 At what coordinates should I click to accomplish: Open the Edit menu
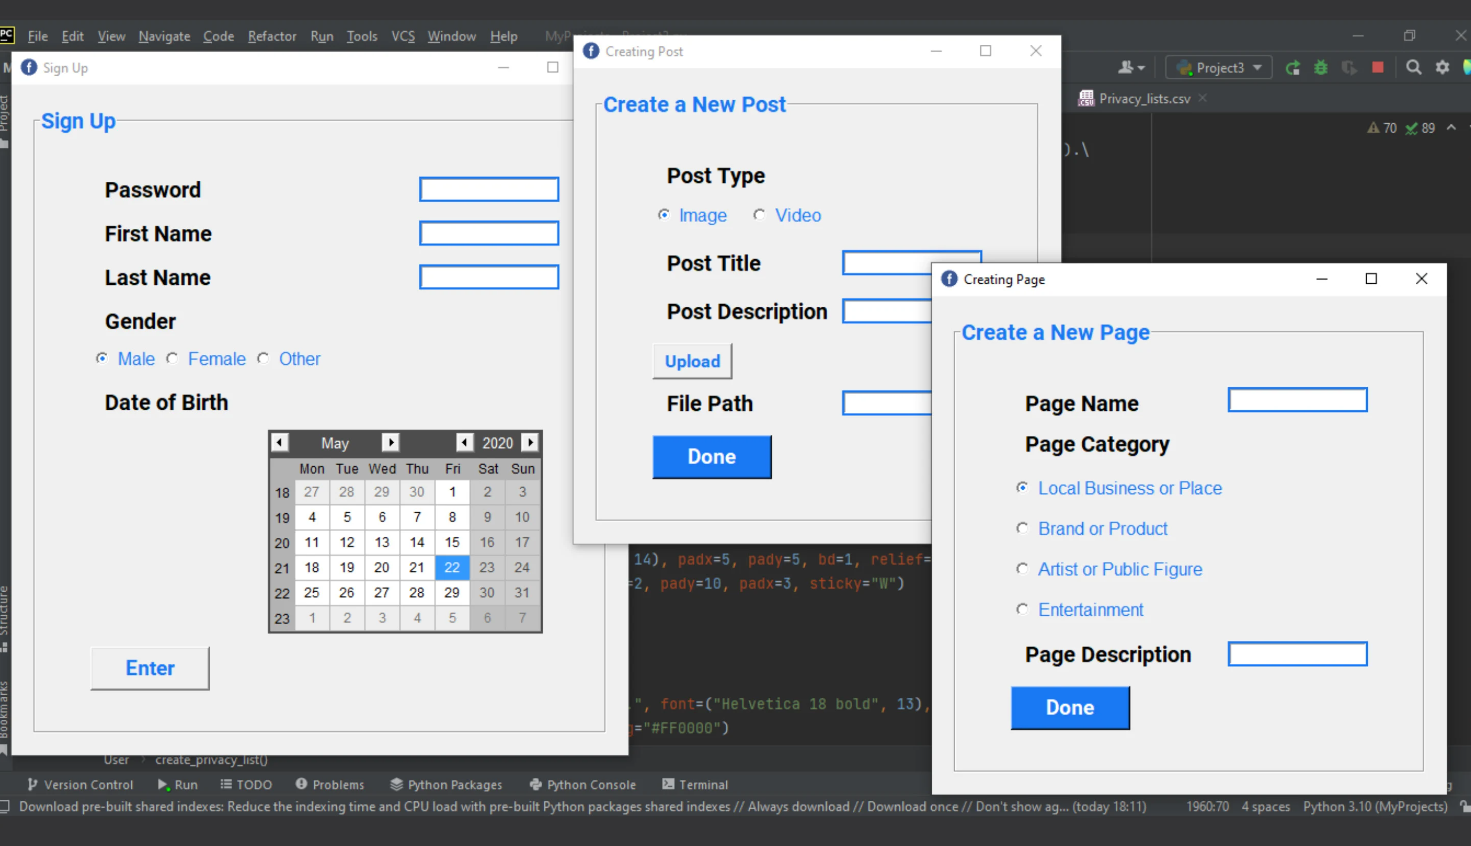click(73, 36)
